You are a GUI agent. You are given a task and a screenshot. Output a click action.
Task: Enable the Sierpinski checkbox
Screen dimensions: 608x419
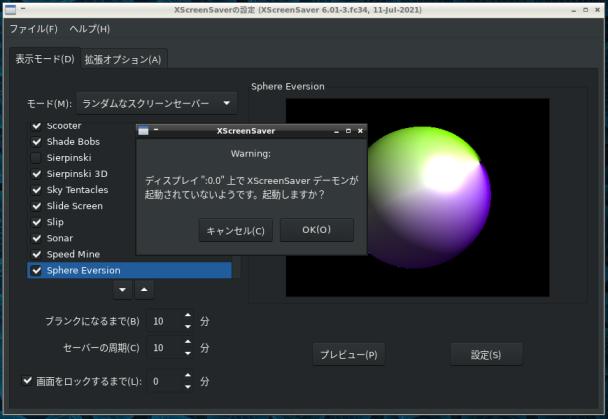tap(36, 158)
